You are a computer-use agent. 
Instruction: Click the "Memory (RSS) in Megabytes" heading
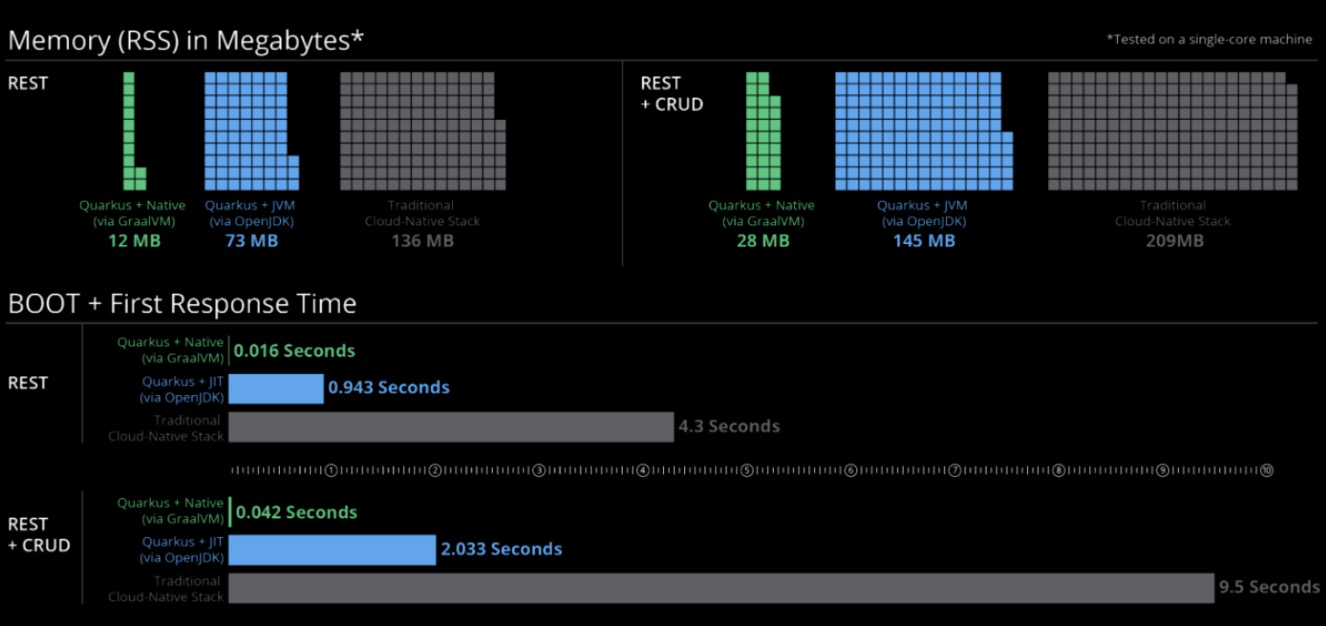click(186, 41)
